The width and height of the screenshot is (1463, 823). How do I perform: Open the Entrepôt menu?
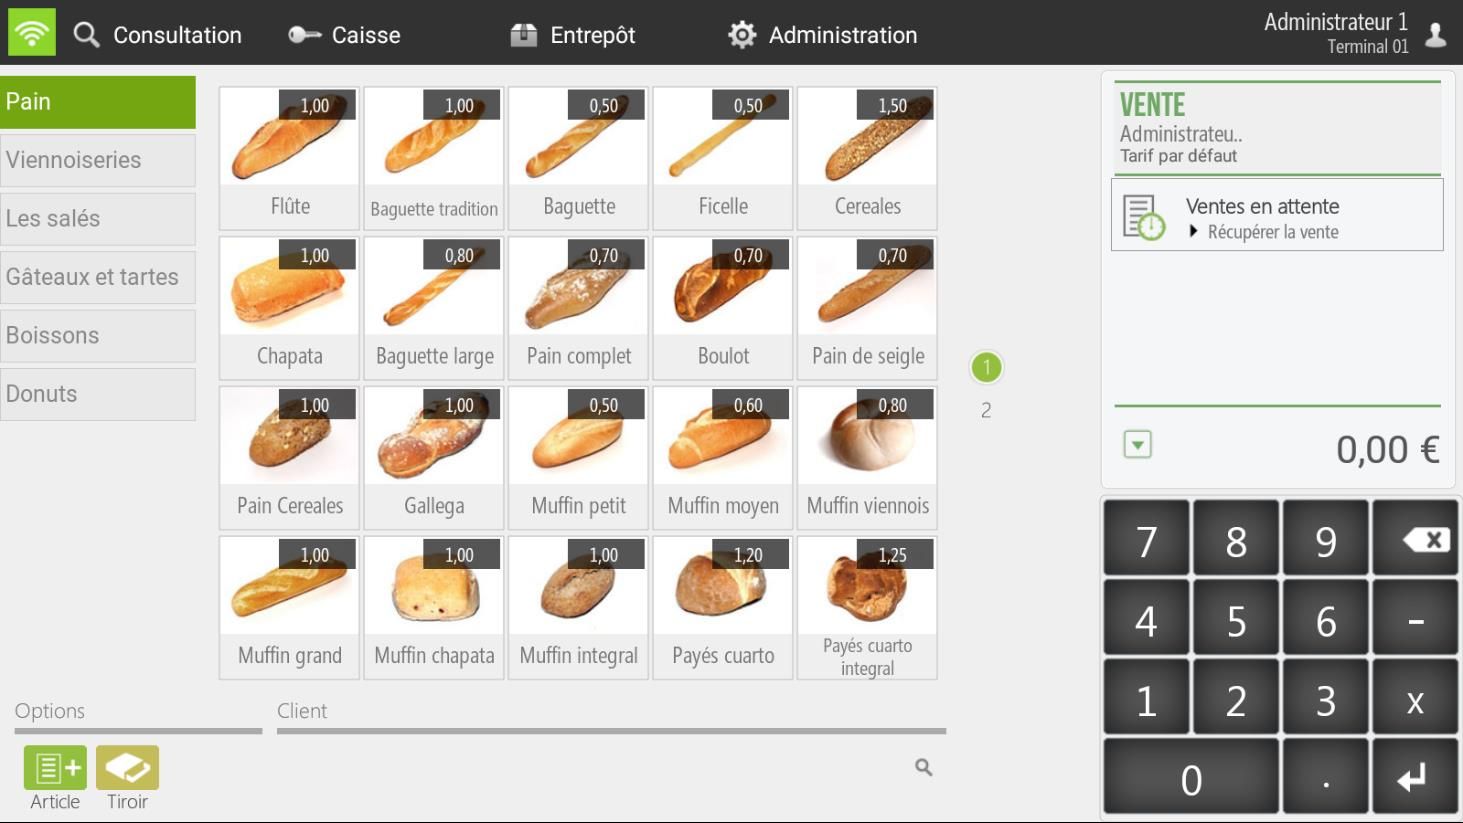(x=591, y=34)
